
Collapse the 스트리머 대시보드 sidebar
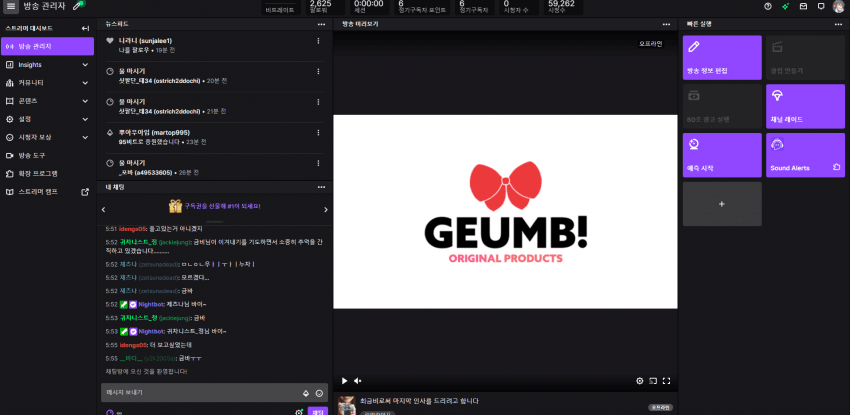85,28
